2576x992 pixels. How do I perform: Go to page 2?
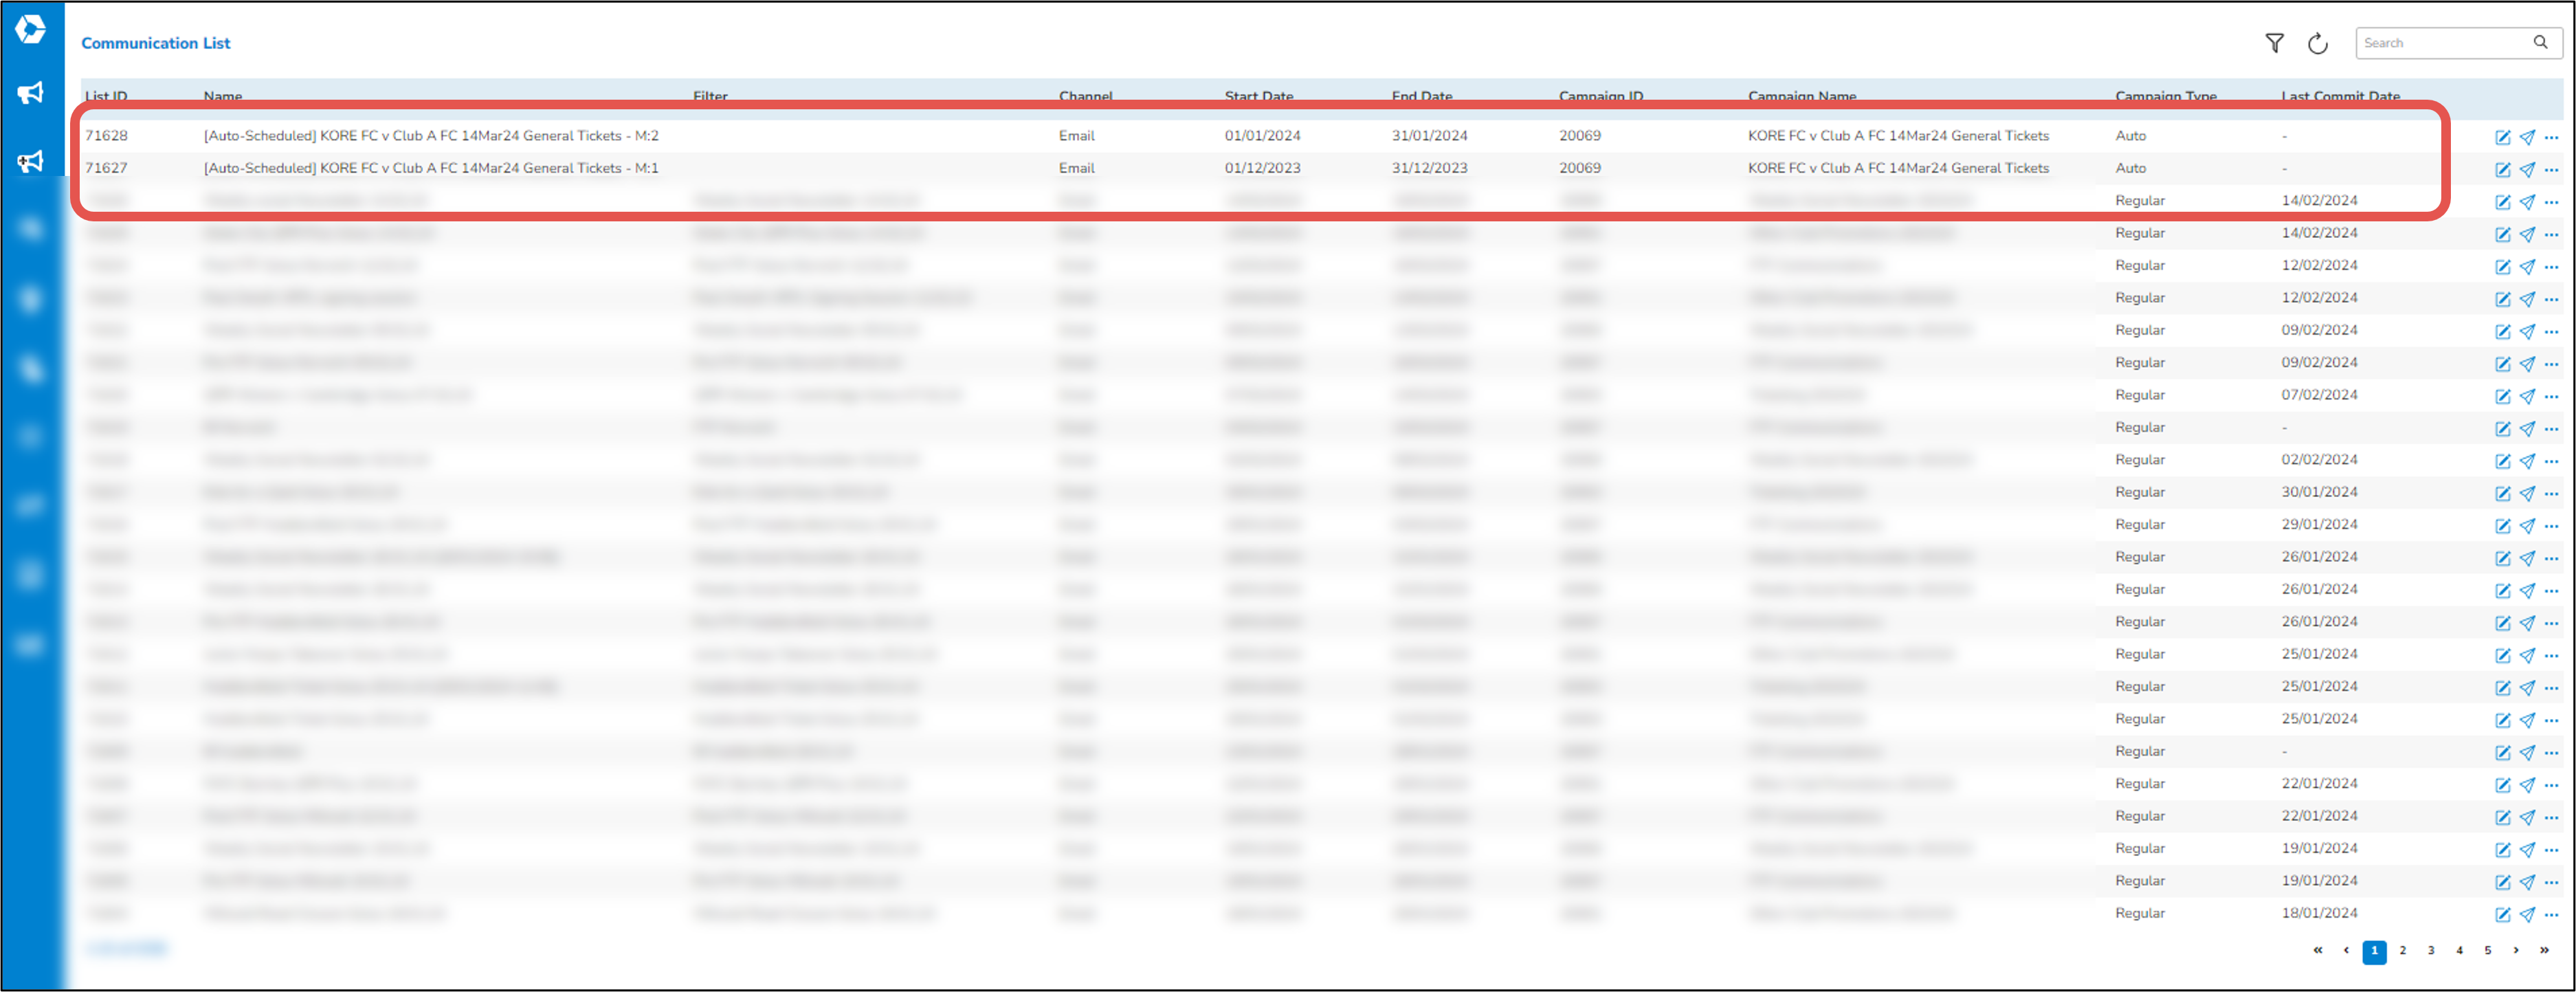[2402, 951]
